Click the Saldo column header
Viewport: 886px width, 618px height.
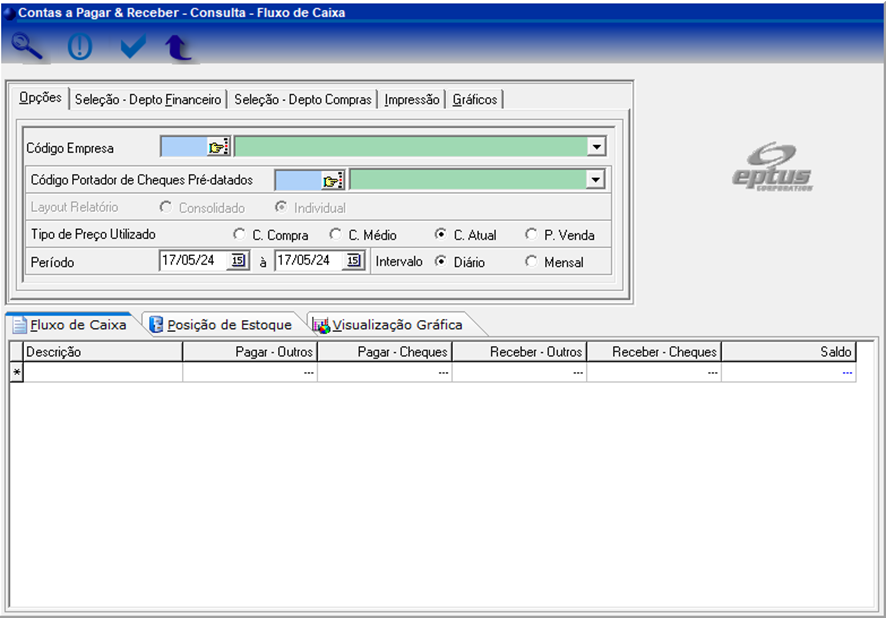pos(788,352)
